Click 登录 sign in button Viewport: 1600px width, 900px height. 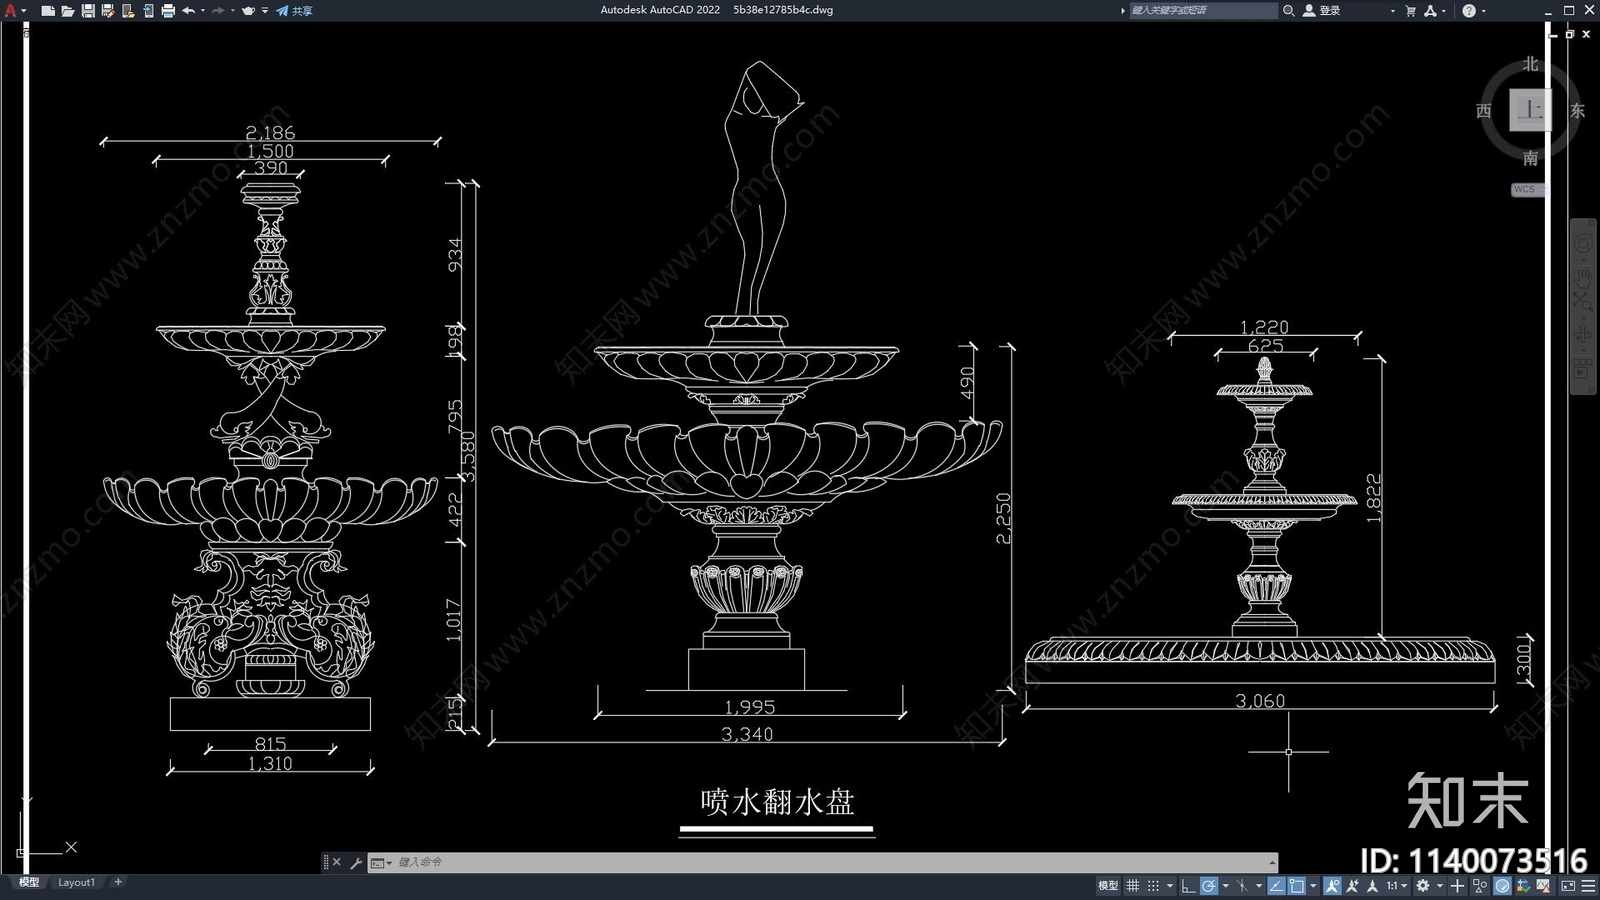click(1322, 10)
